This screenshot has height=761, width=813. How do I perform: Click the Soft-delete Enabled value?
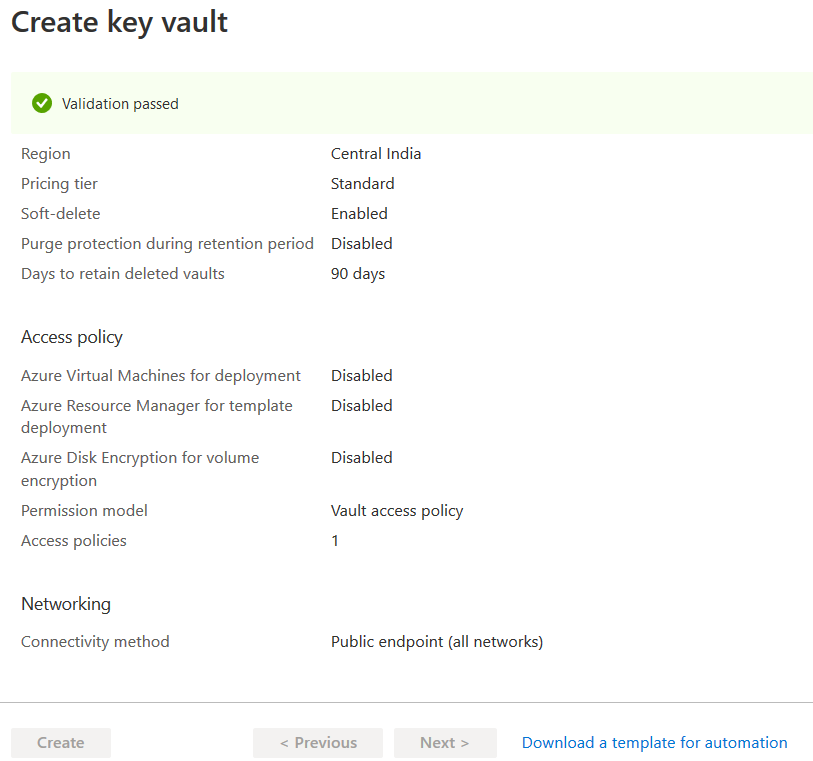tap(359, 214)
